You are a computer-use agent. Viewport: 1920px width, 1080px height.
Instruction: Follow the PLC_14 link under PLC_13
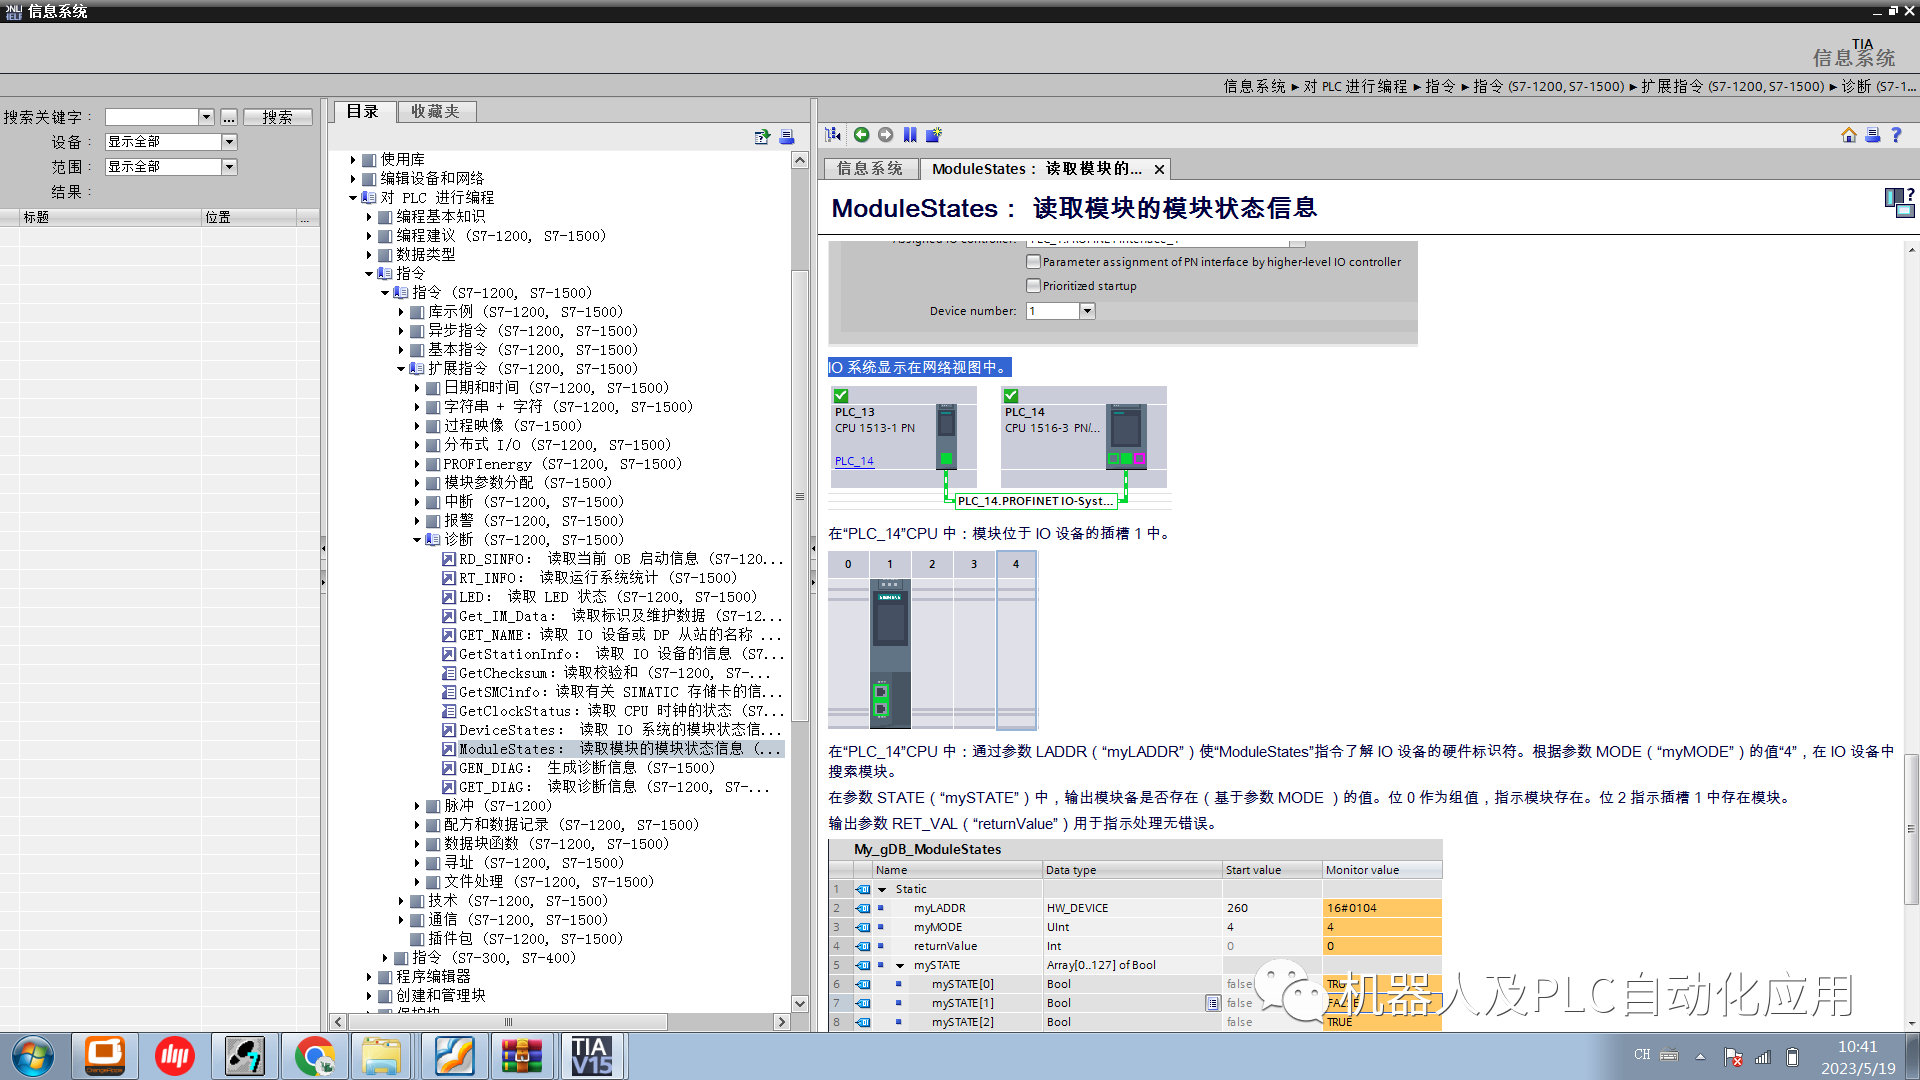click(854, 461)
